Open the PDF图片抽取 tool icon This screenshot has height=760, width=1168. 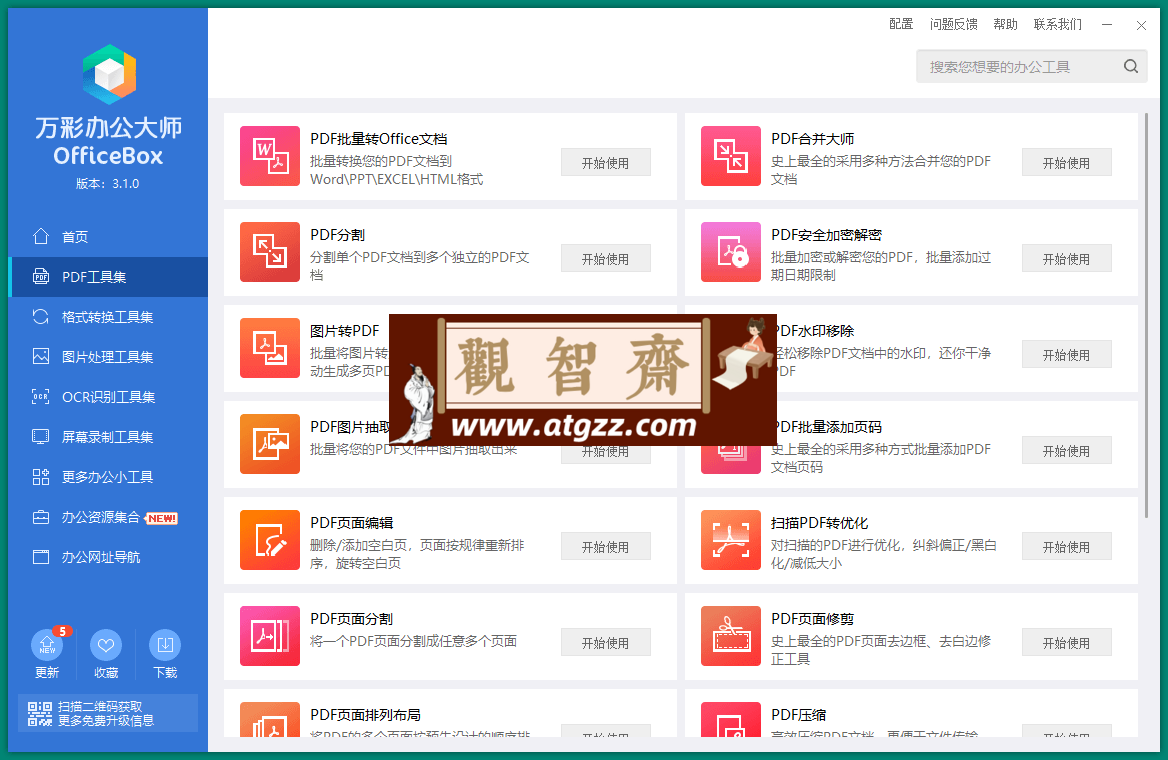pos(270,444)
